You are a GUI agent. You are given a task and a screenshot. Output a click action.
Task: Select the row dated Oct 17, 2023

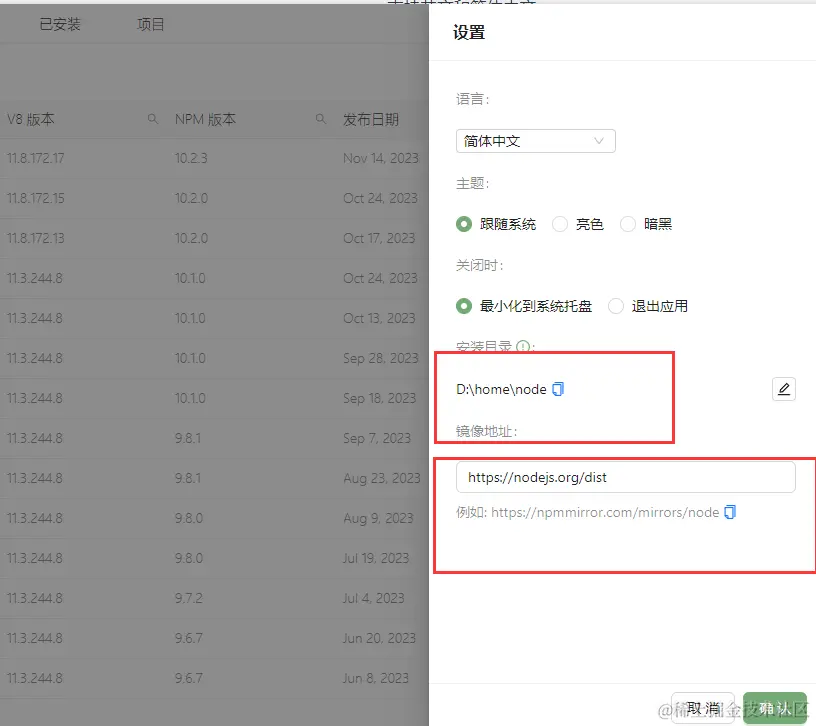214,238
